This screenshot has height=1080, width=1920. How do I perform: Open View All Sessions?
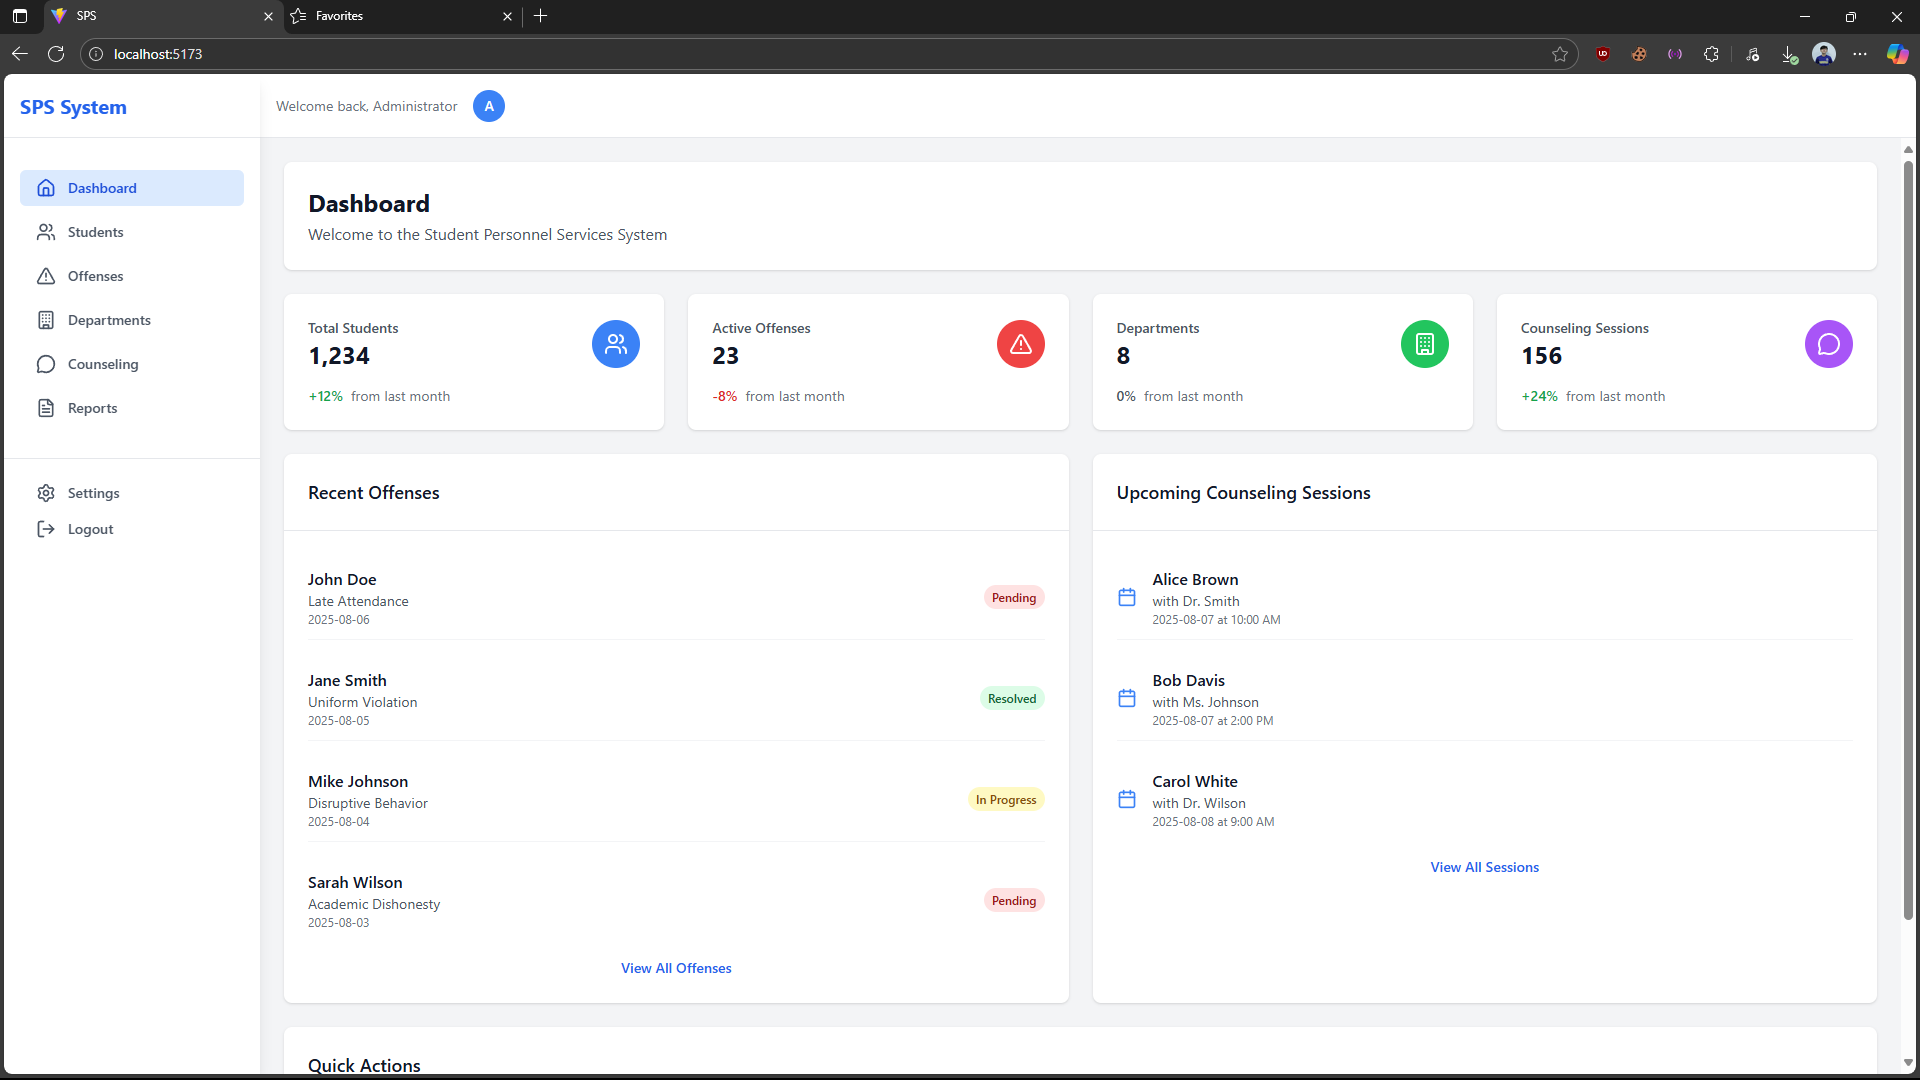(x=1484, y=867)
